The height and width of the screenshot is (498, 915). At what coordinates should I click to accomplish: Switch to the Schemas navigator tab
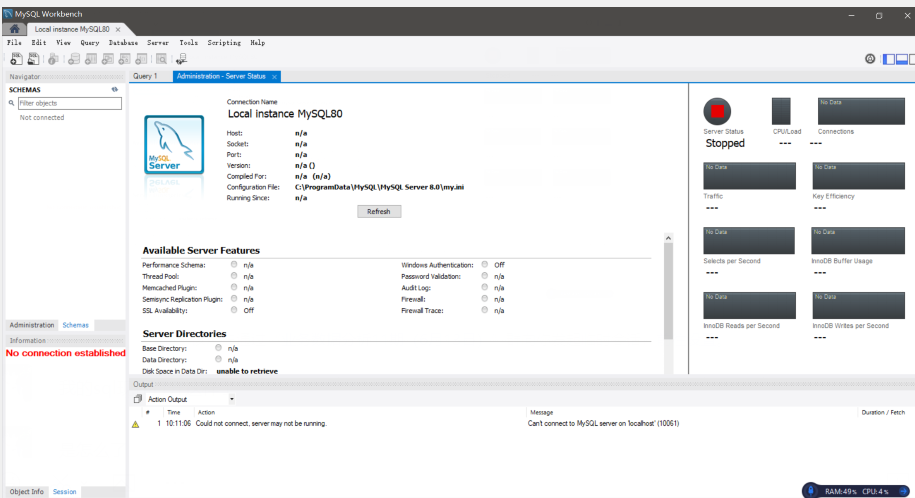(x=76, y=325)
